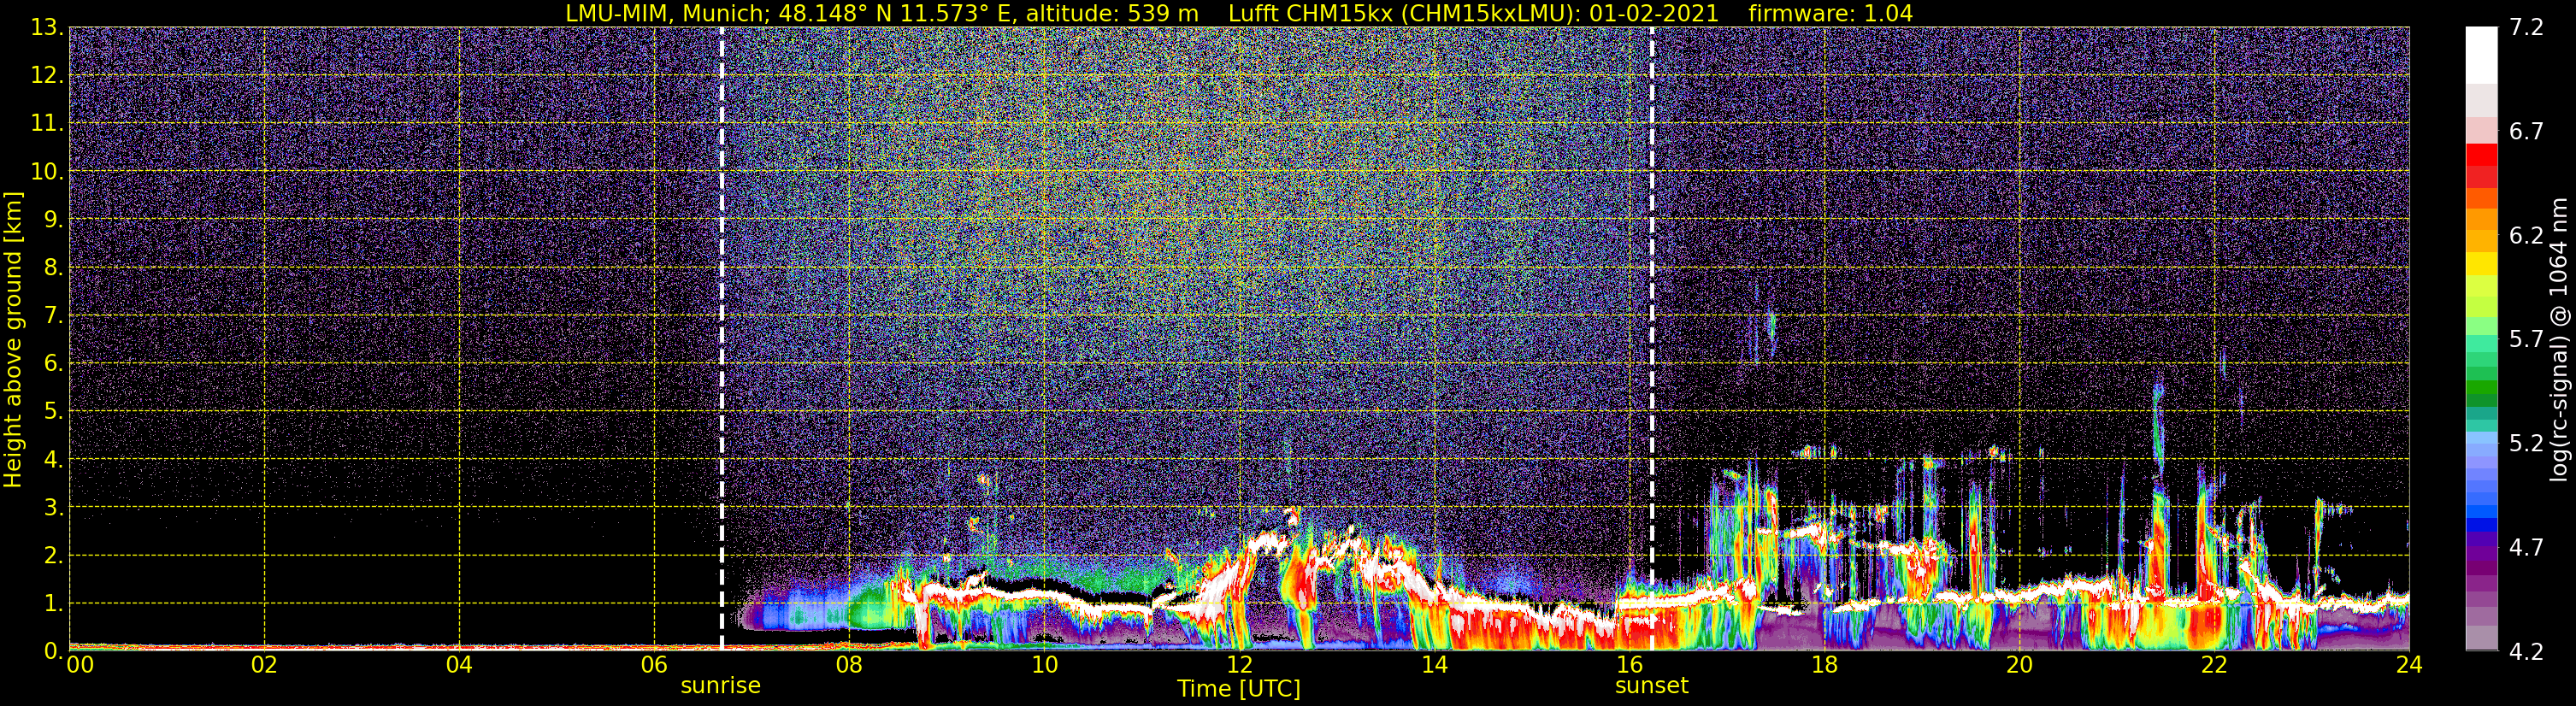2576x706 pixels.
Task: Click the x-axis tick label 10
Action: click(x=1044, y=666)
